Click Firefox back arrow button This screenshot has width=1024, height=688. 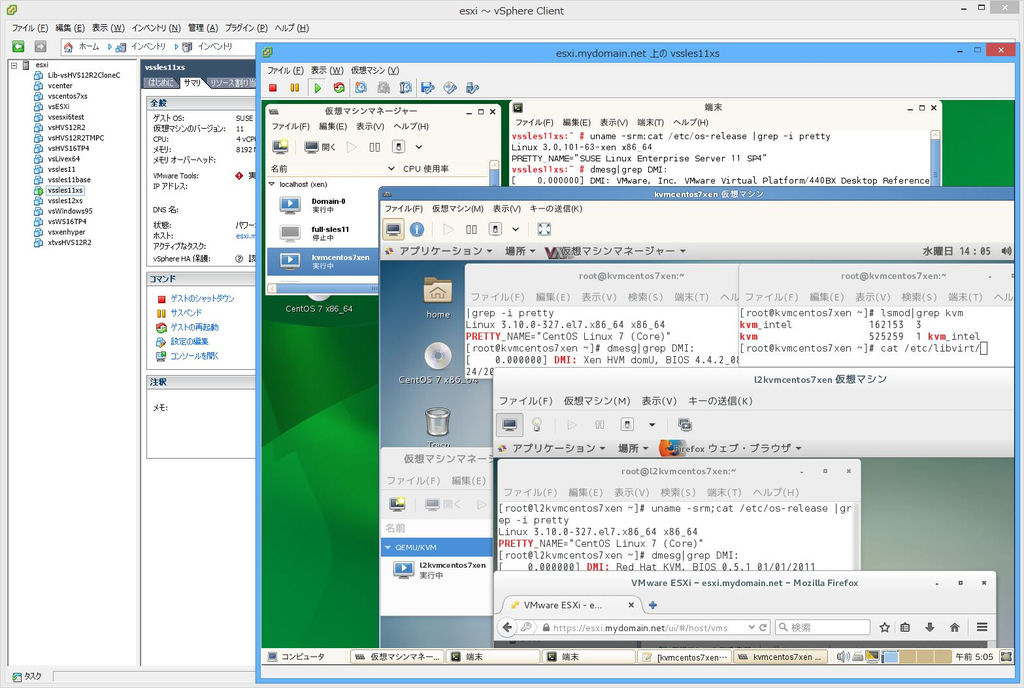(507, 627)
